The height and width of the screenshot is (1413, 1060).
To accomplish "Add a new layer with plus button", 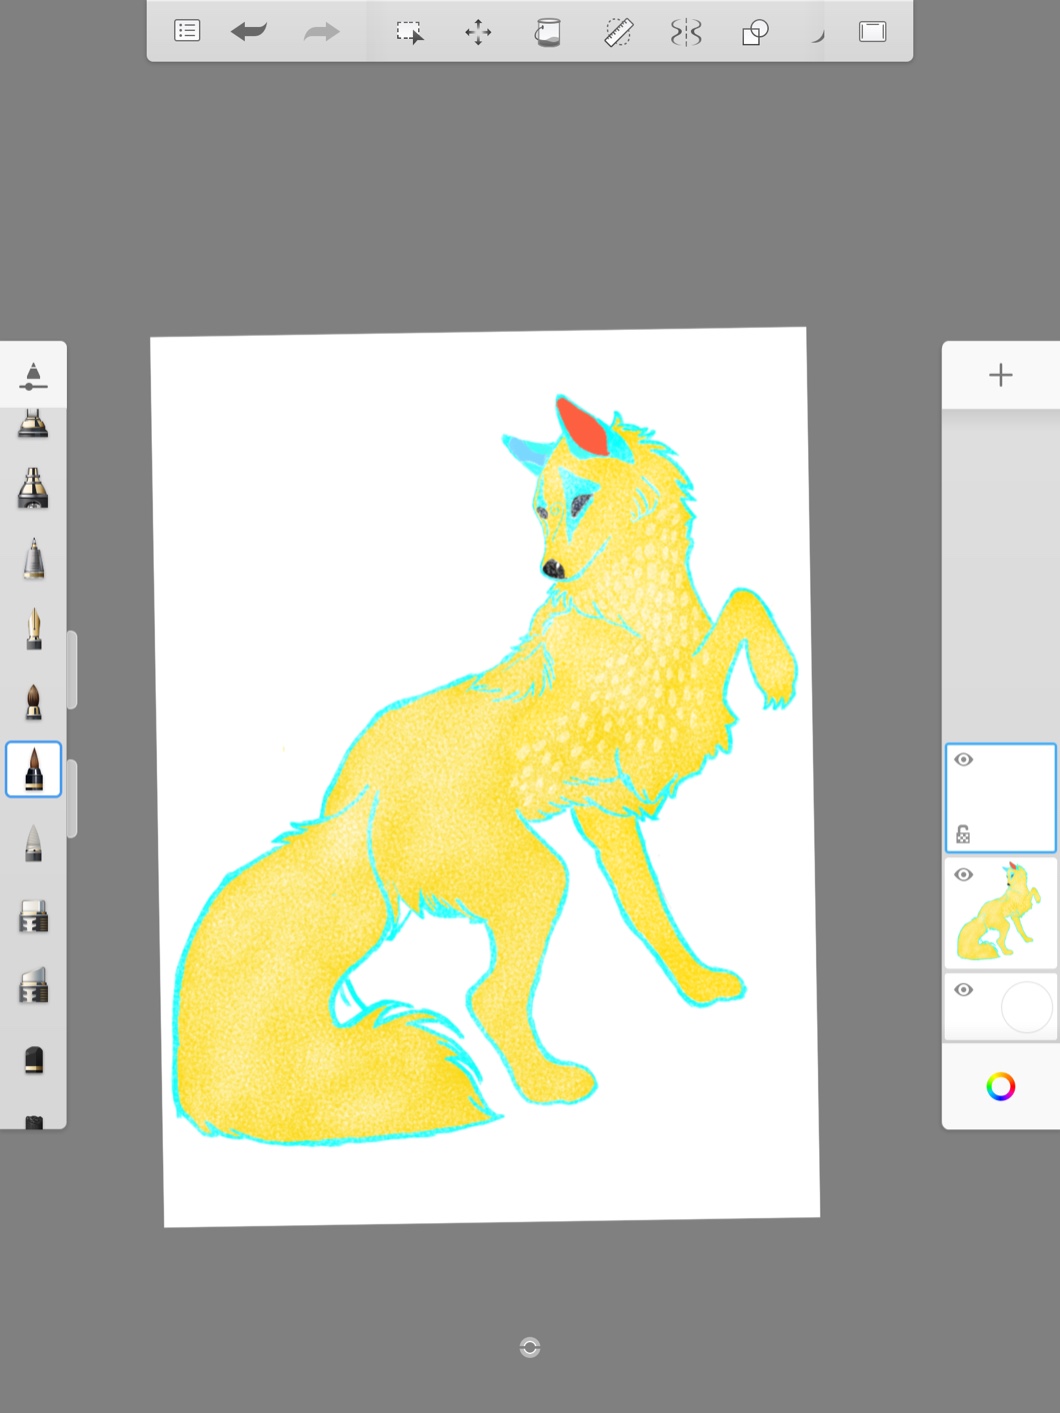I will click(1000, 375).
